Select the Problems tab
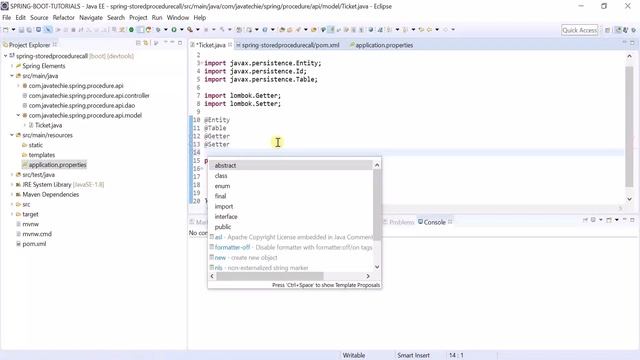 [x=398, y=222]
